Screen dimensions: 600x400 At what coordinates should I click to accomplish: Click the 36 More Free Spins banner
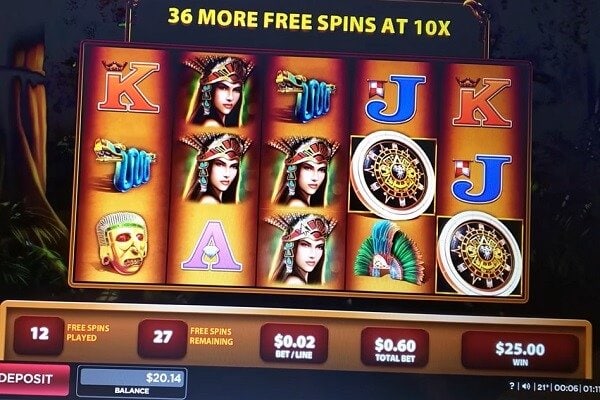tap(309, 22)
